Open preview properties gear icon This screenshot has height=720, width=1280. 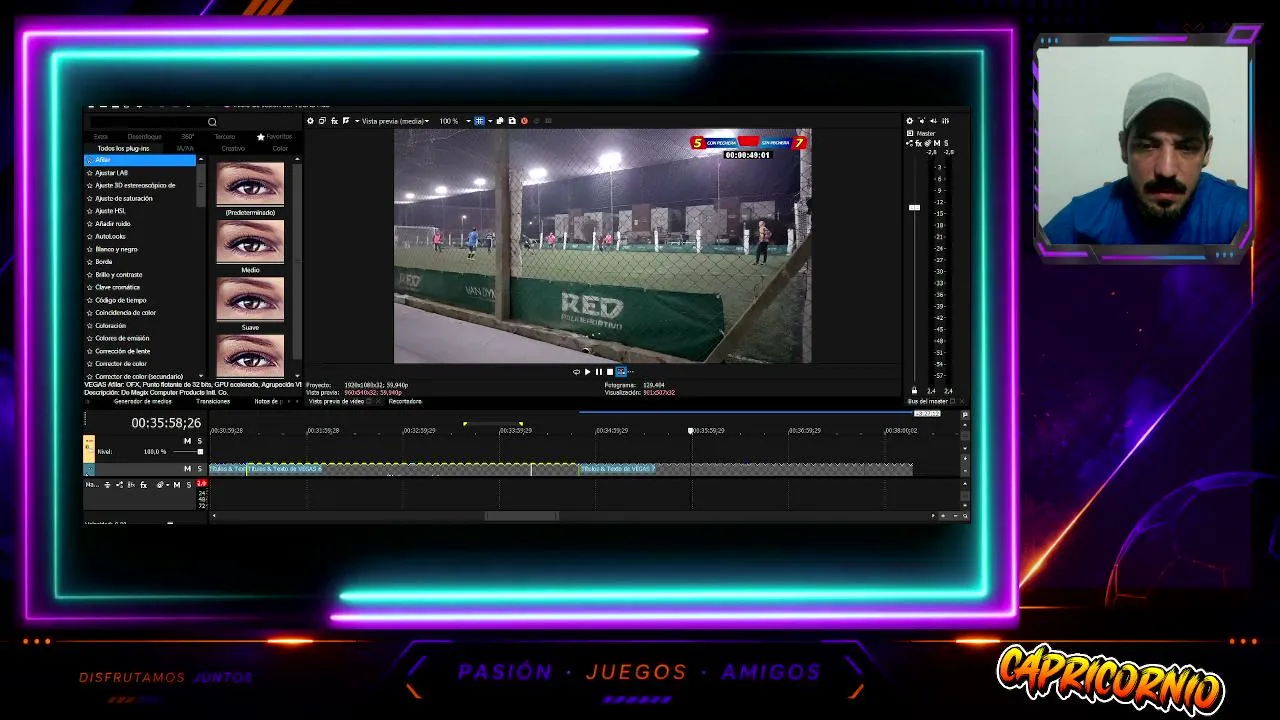(x=310, y=121)
